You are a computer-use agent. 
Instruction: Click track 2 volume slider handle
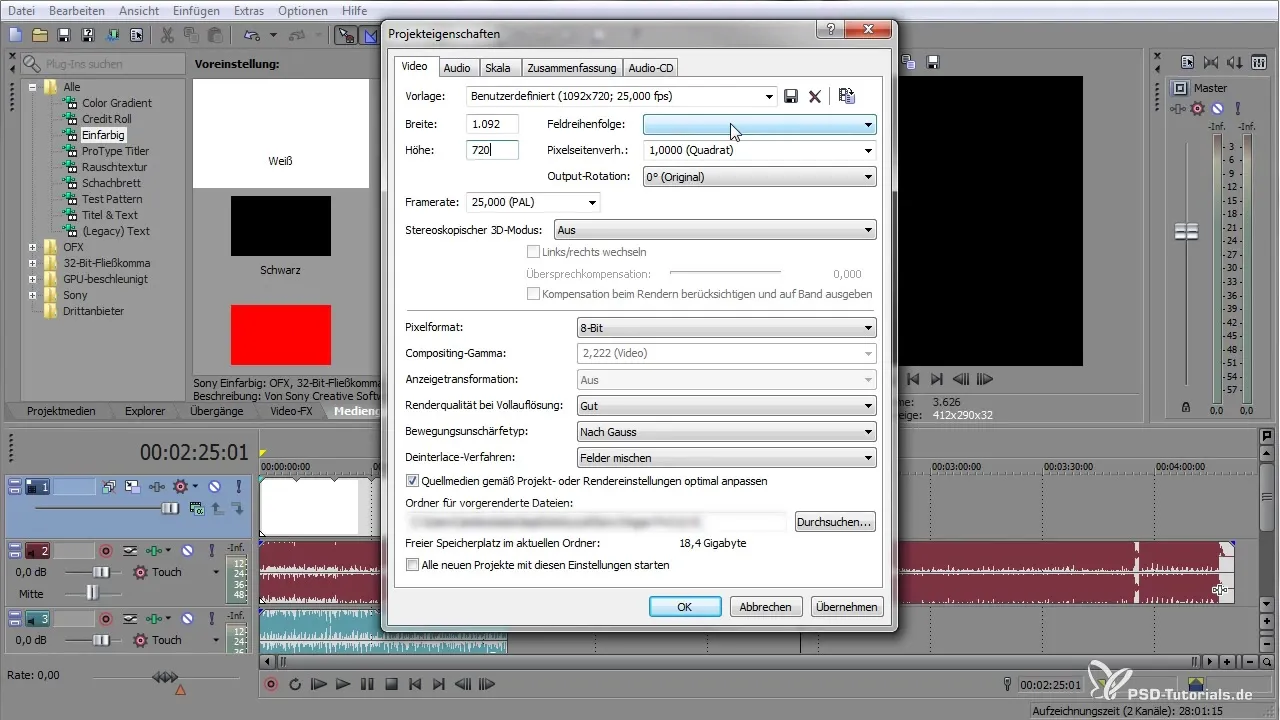(x=101, y=572)
